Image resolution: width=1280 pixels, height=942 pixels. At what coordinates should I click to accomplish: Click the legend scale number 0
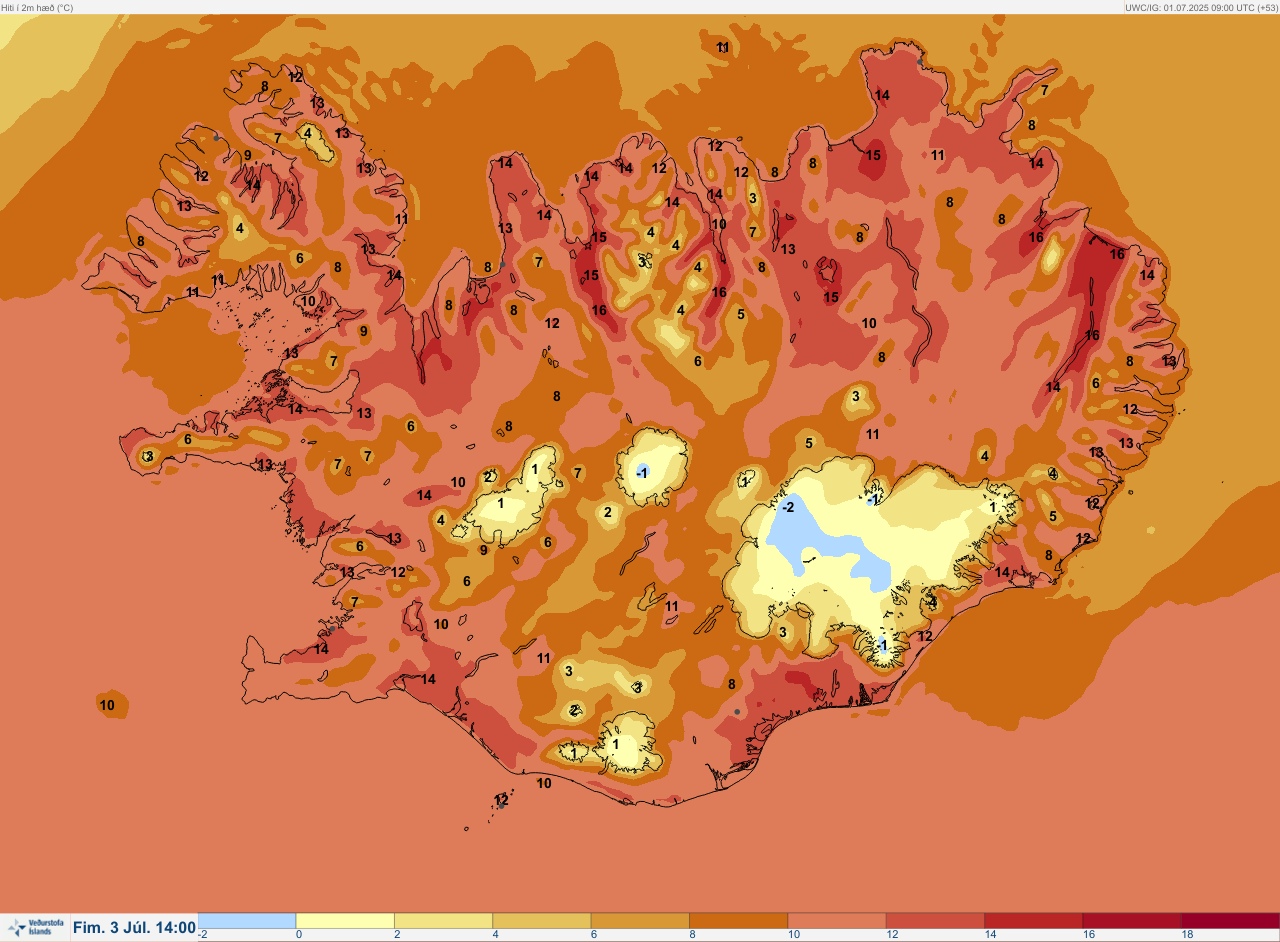299,935
